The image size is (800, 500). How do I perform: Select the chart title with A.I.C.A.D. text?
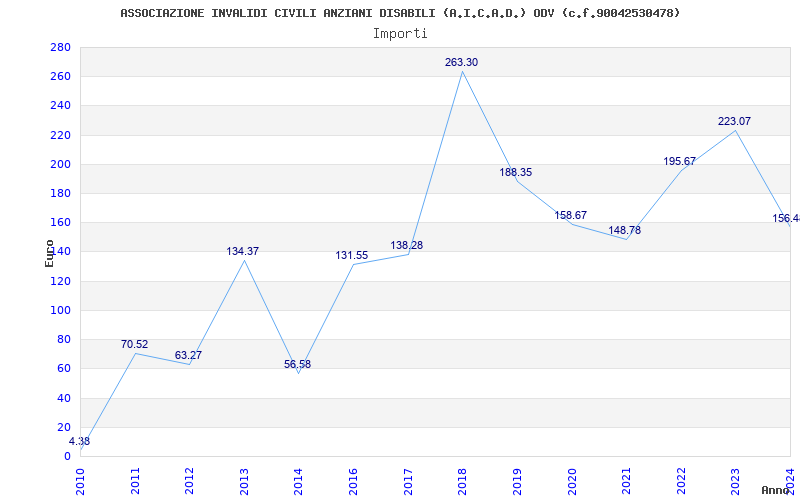coord(401,13)
